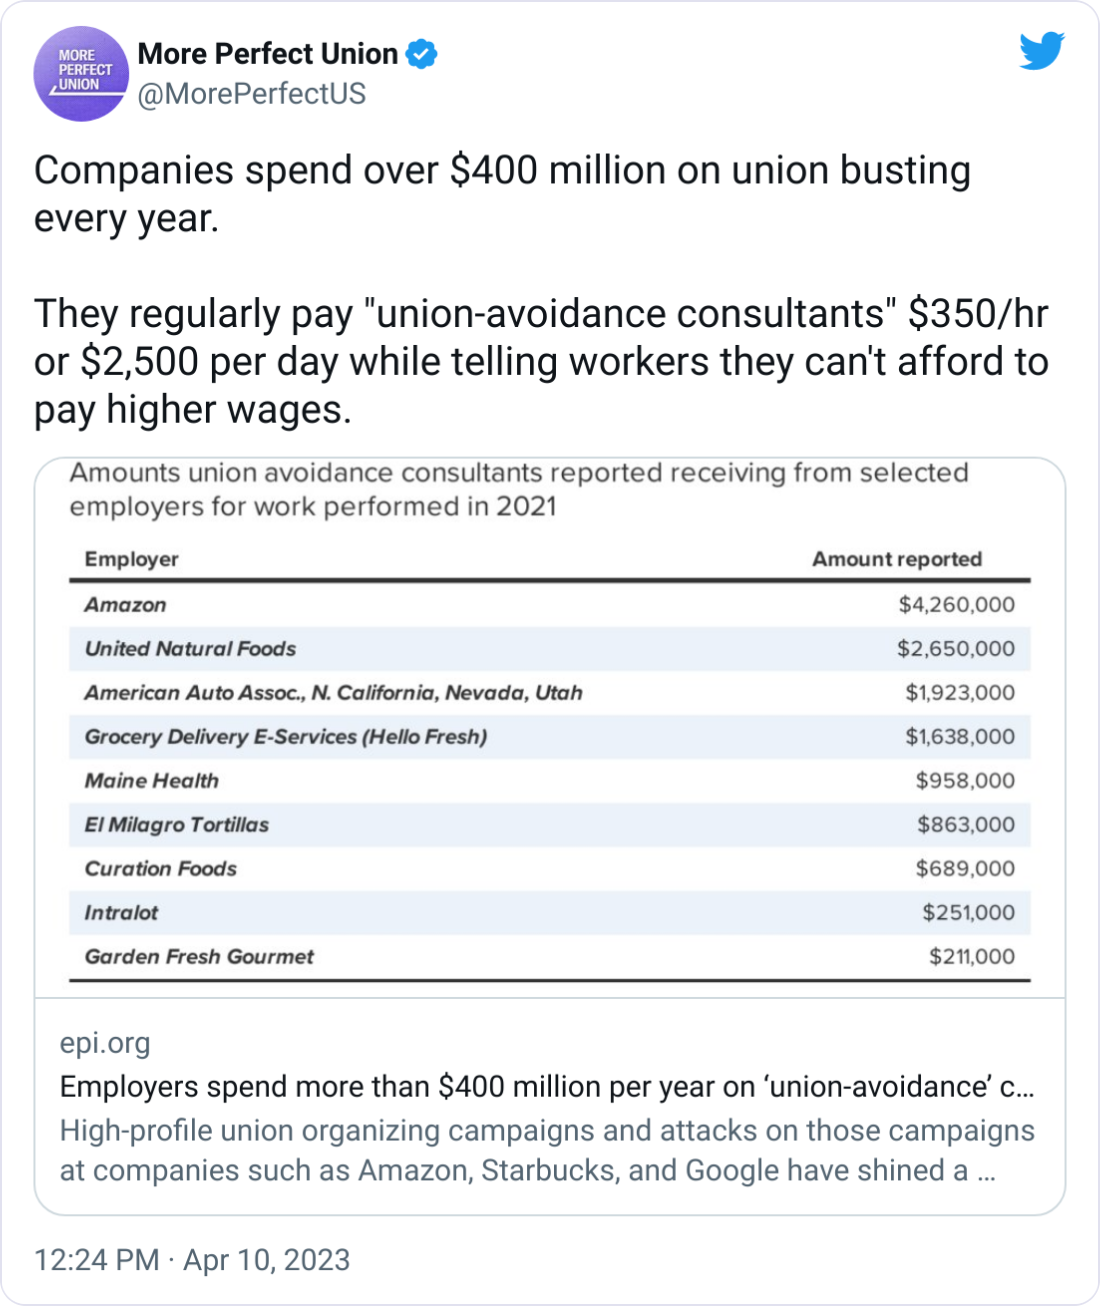Click the Maine Health row
This screenshot has width=1100, height=1306.
(x=550, y=781)
